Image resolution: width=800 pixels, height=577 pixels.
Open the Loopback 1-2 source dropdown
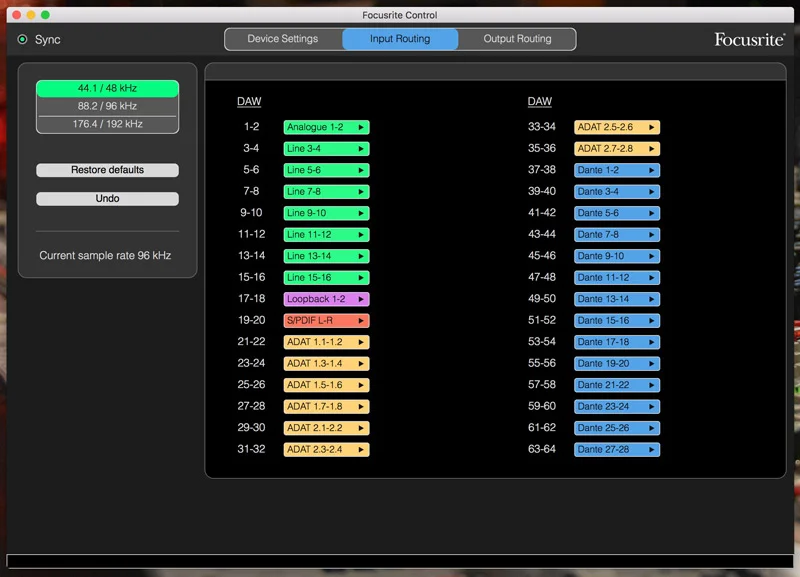[x=327, y=299]
